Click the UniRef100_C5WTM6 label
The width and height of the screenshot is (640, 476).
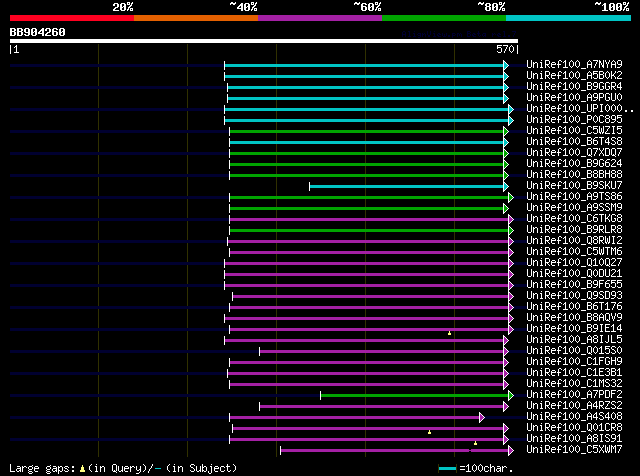[574, 252]
